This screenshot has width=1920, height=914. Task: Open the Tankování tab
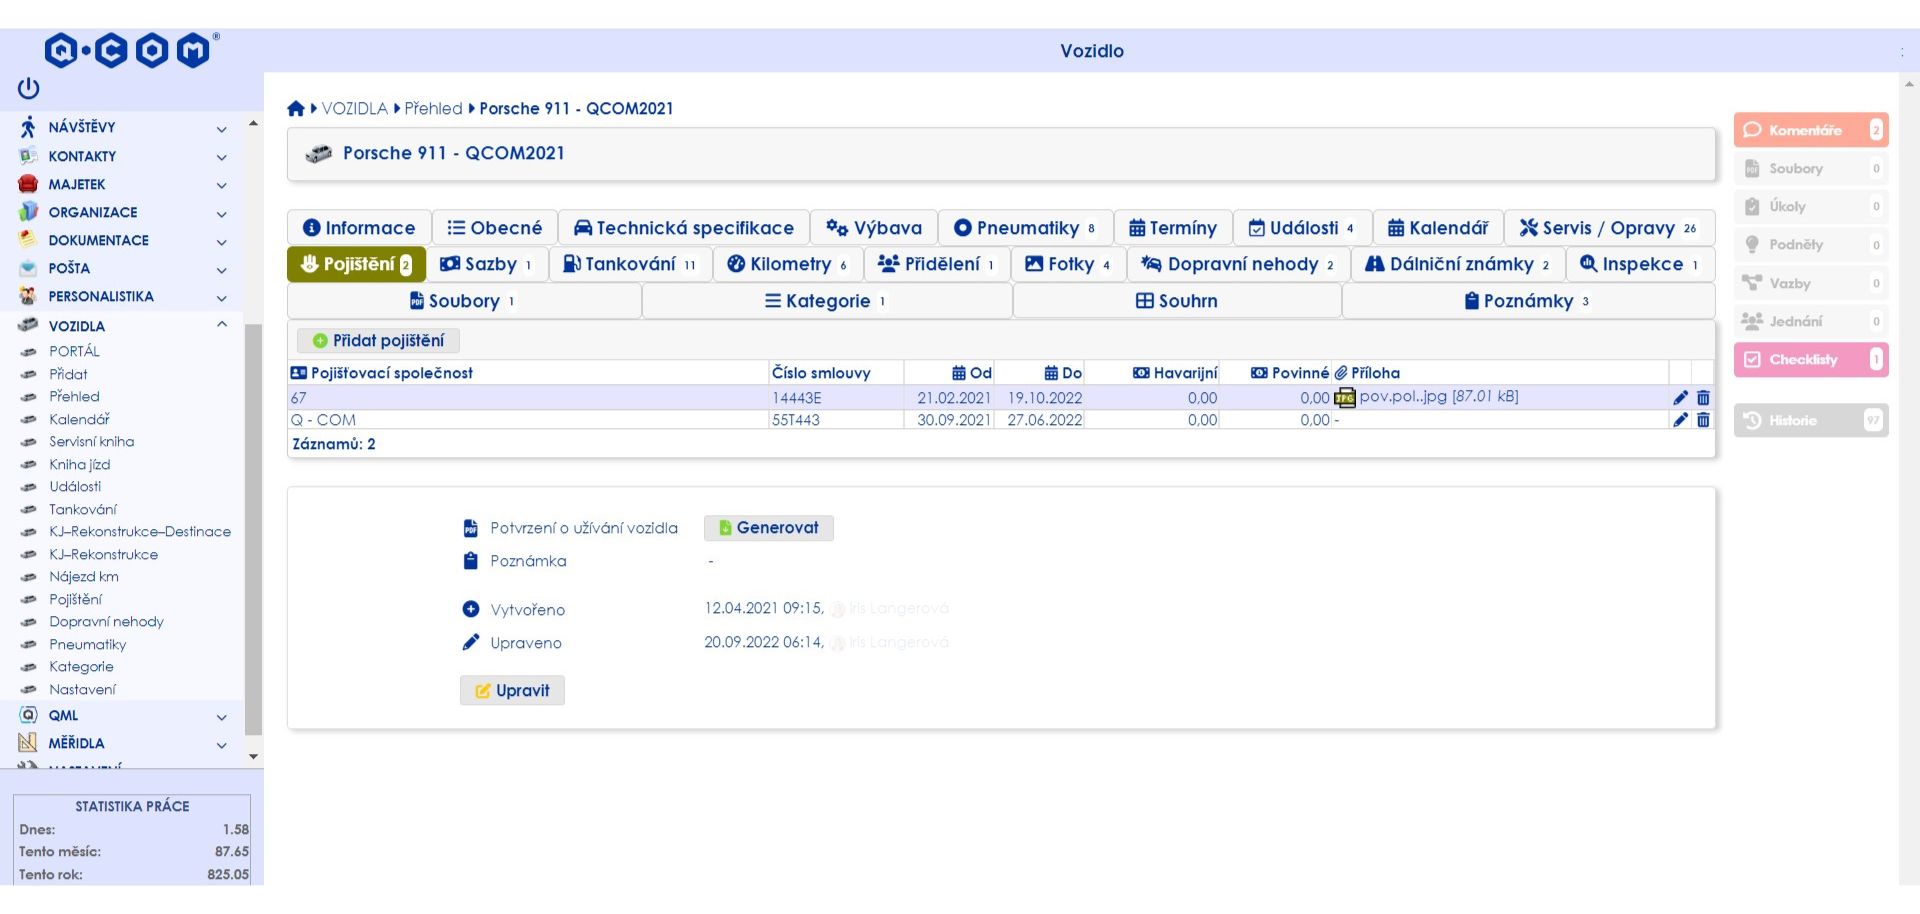pyautogui.click(x=630, y=264)
